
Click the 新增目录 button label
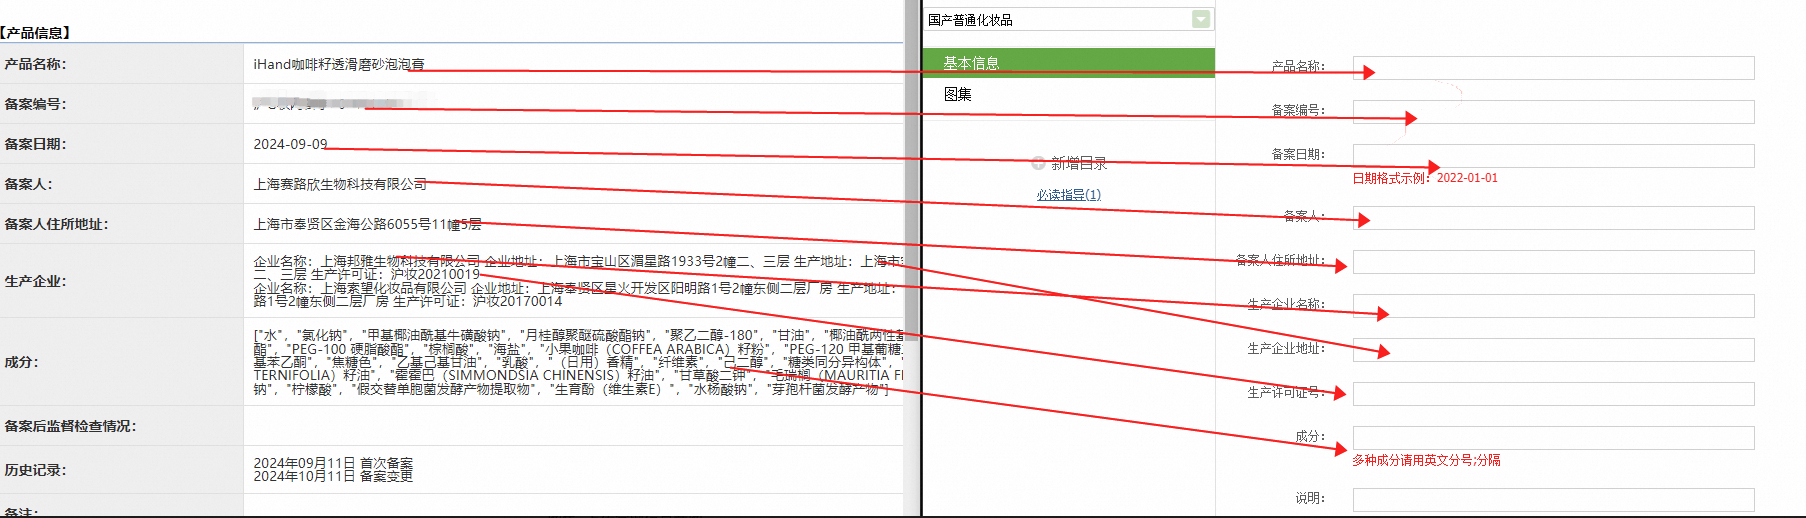(x=1079, y=163)
